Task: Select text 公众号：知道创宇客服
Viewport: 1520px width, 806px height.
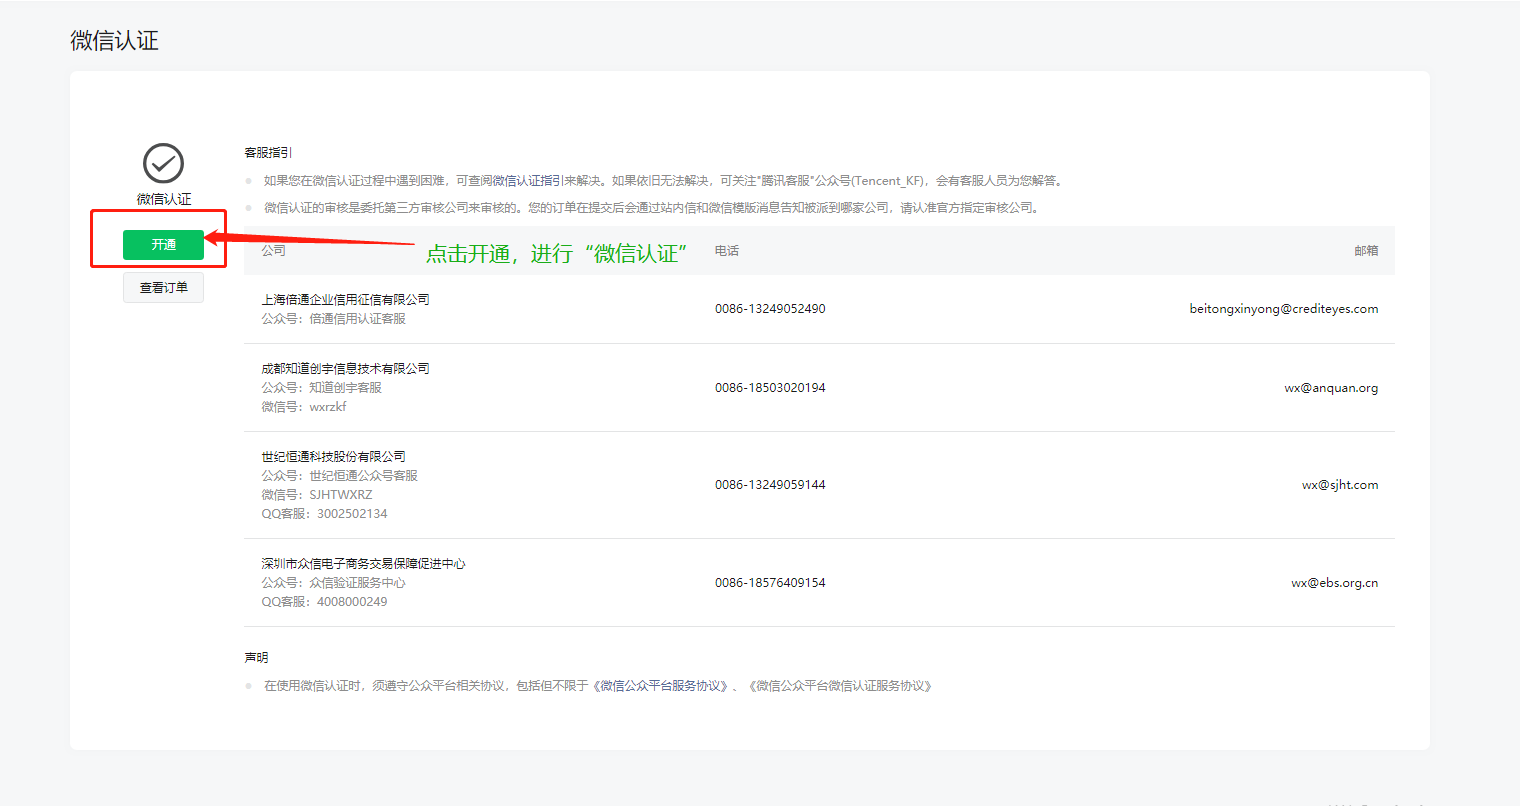Action: click(x=321, y=388)
